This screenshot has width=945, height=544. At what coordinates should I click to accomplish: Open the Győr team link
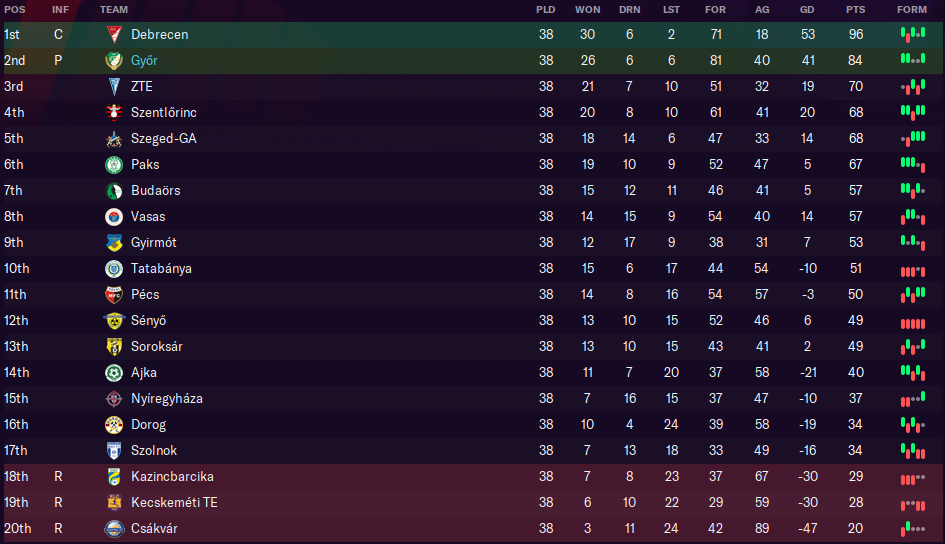144,60
